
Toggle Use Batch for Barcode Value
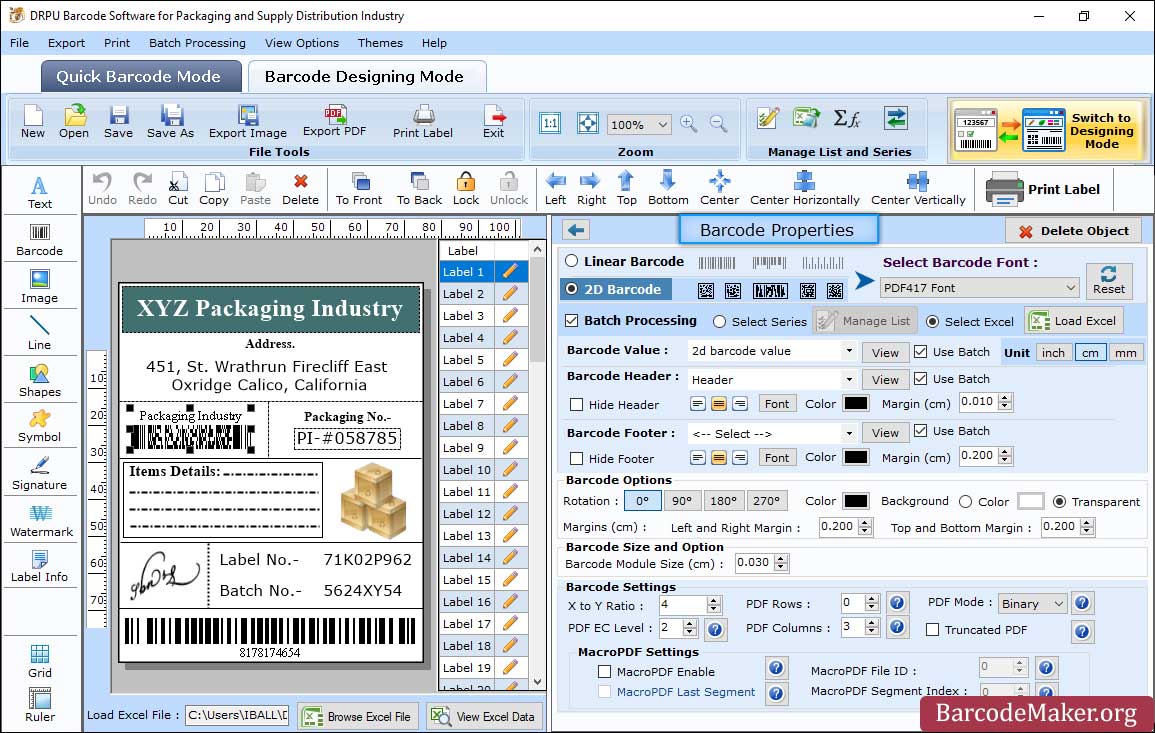pyautogui.click(x=921, y=351)
